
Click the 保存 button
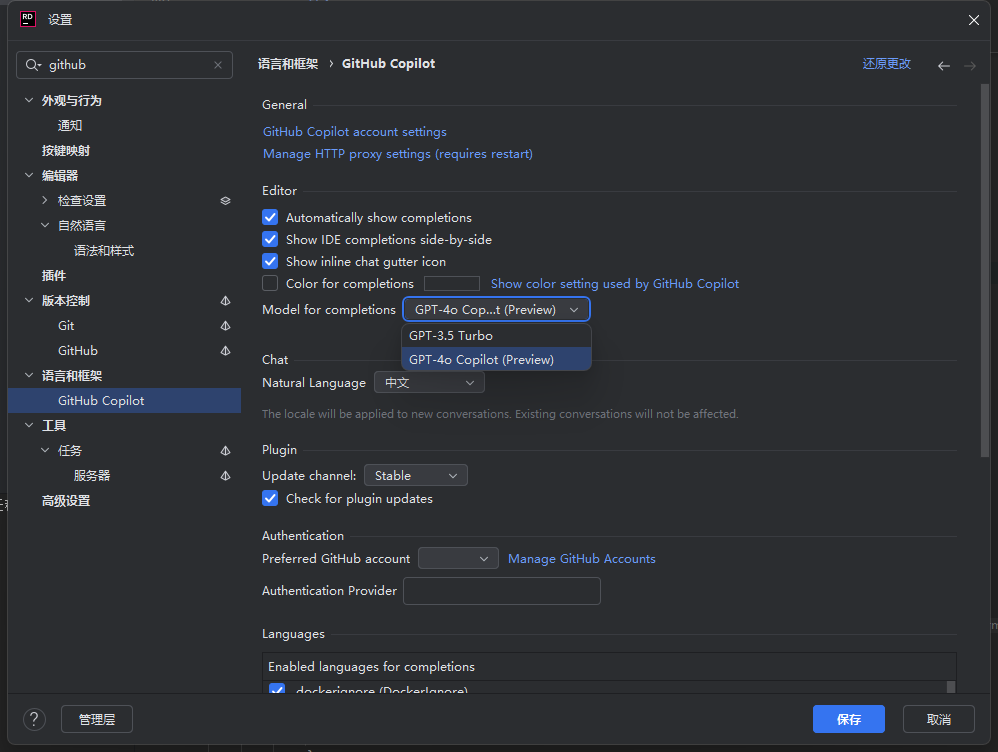pyautogui.click(x=849, y=720)
